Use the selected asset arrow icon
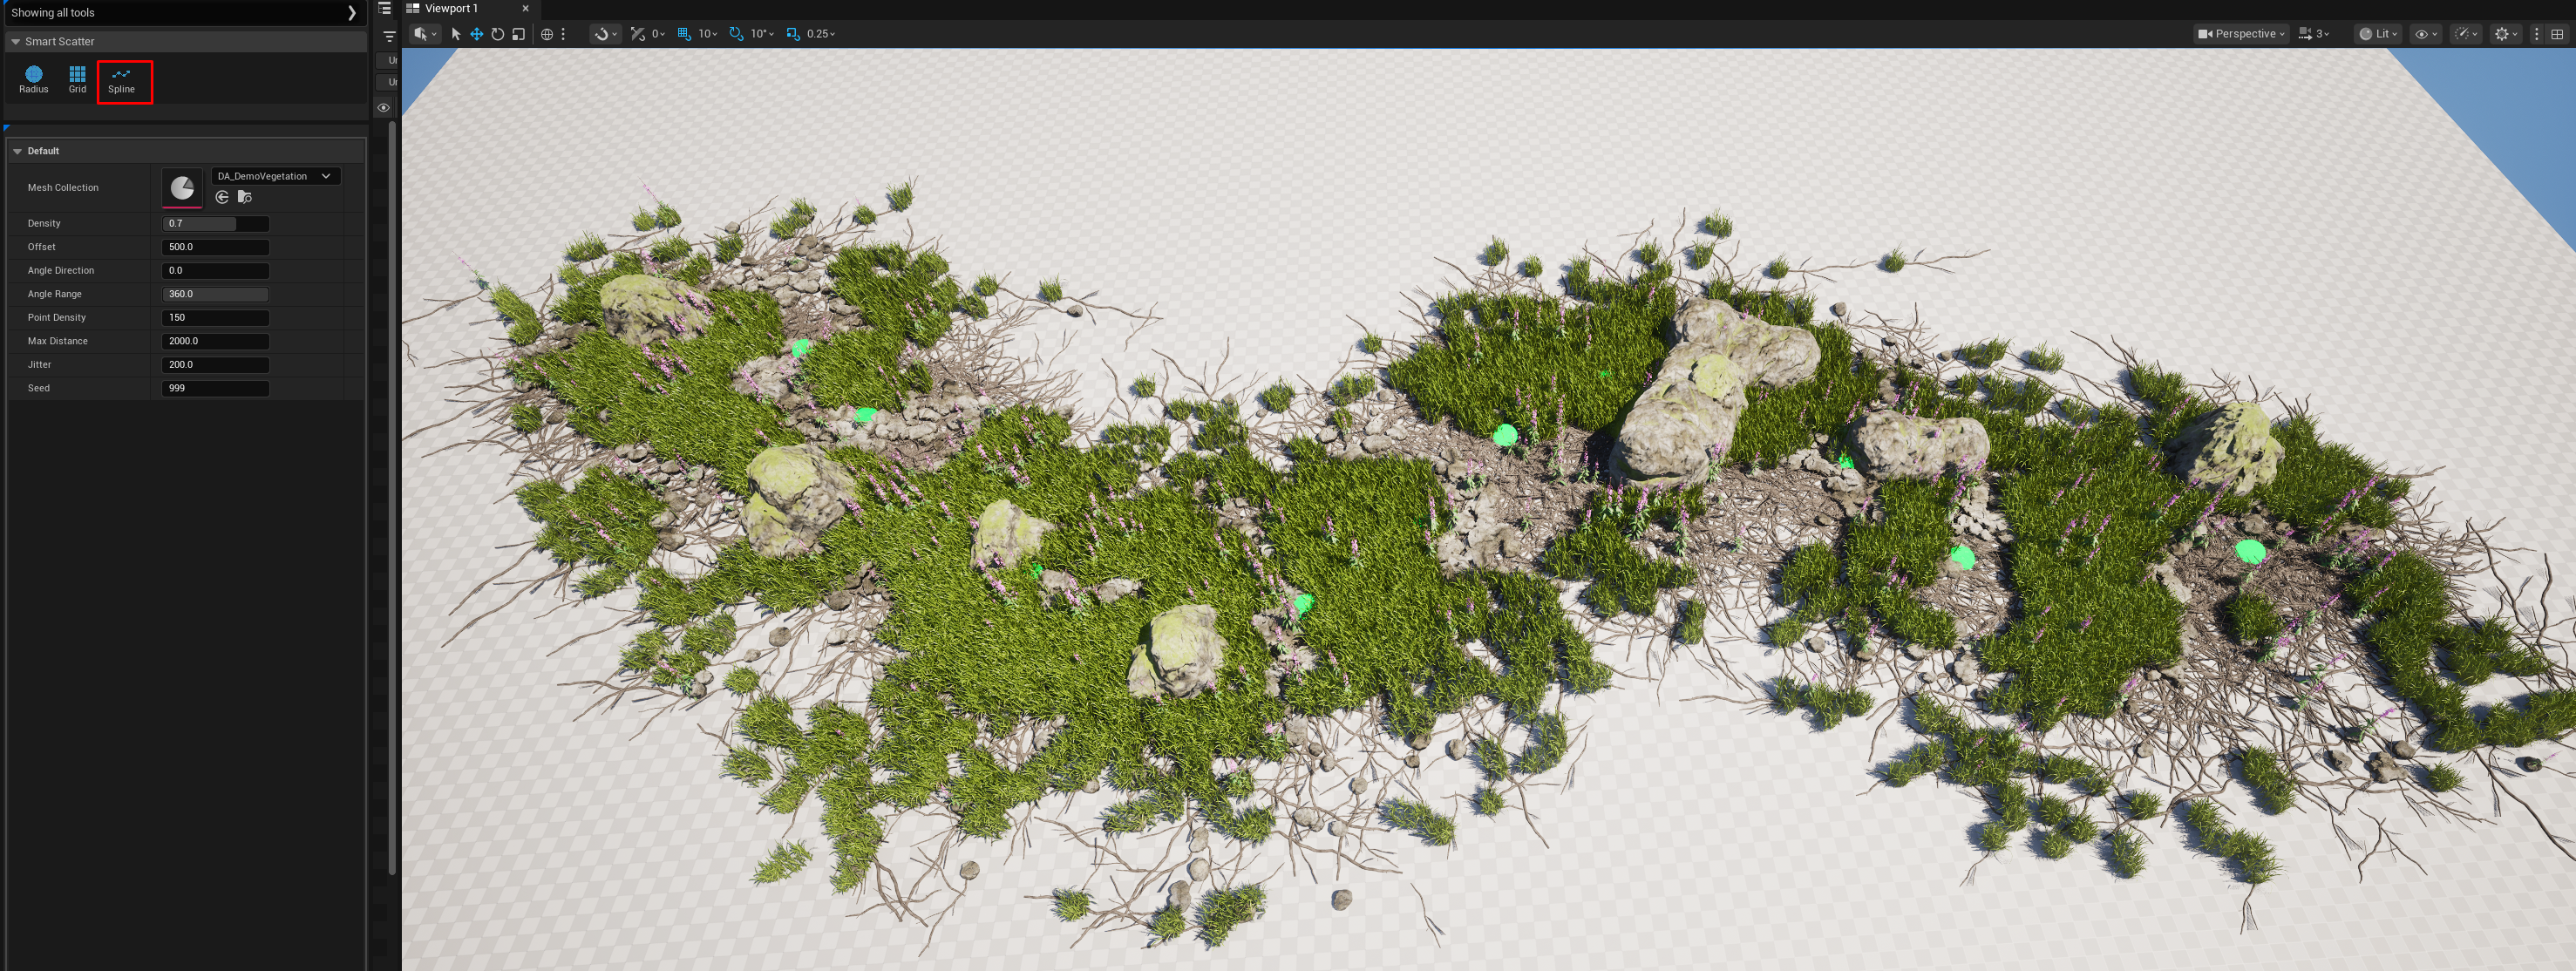The width and height of the screenshot is (2576, 971). (x=222, y=197)
